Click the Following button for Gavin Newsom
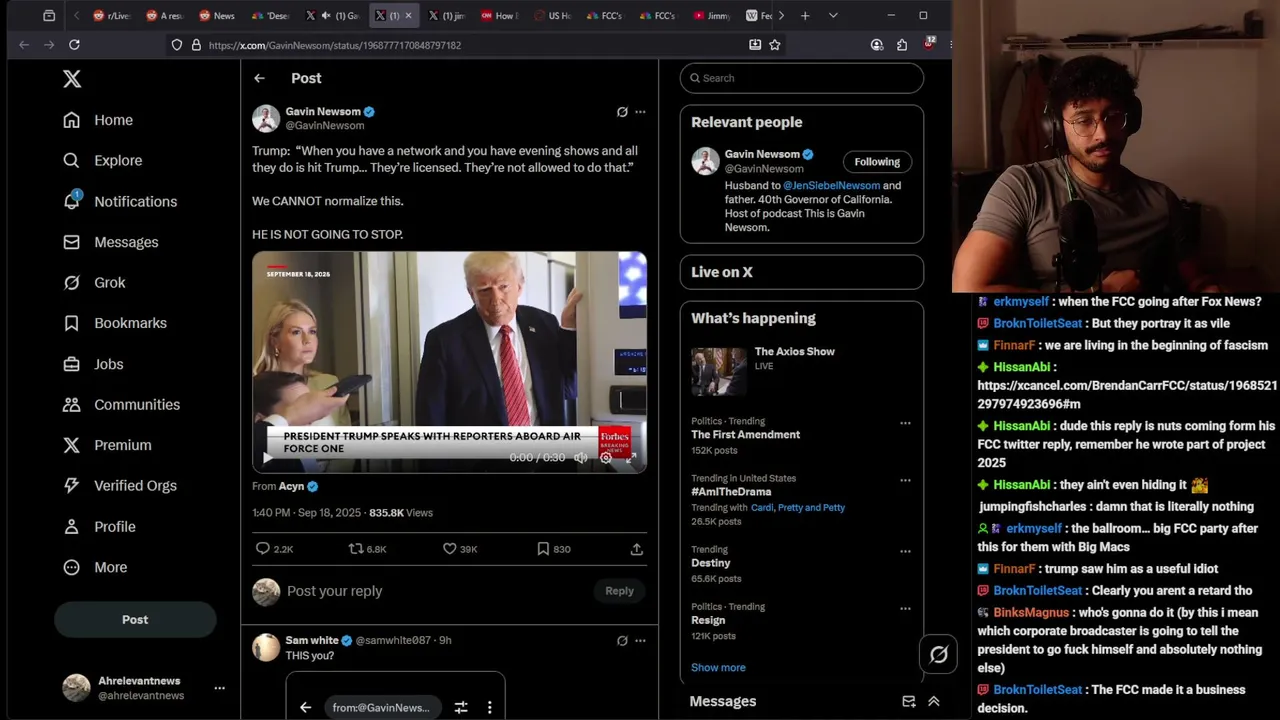The width and height of the screenshot is (1280, 720). pyautogui.click(x=877, y=162)
